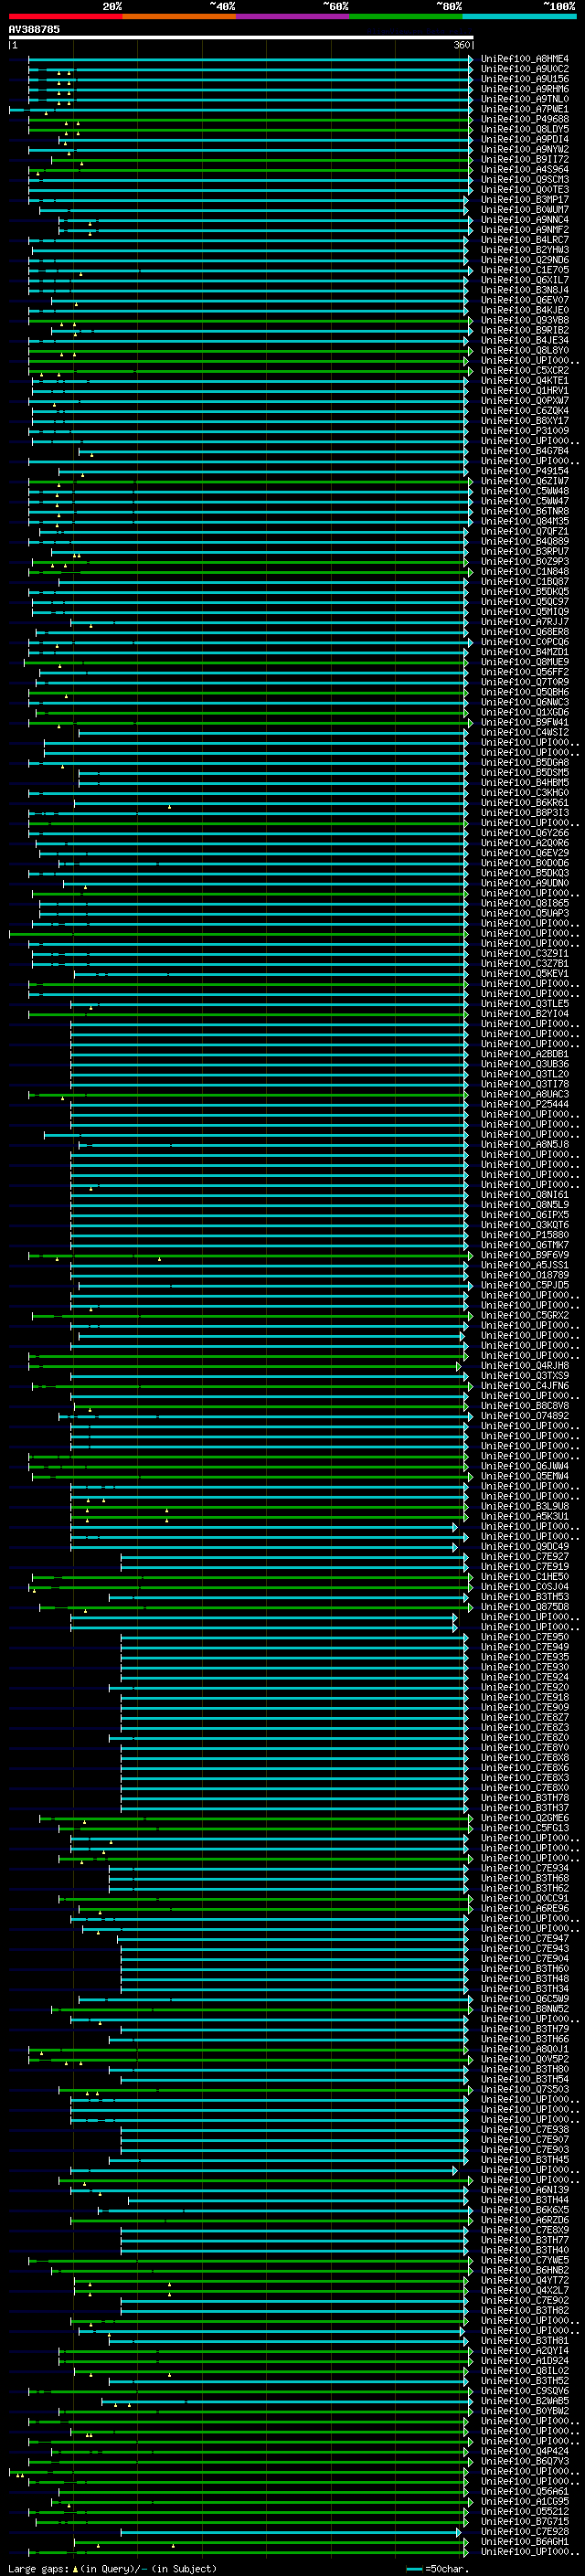Select the UniRef100_C7E950 label
Viewport: 585px width, 2576px height.
click(x=525, y=1637)
